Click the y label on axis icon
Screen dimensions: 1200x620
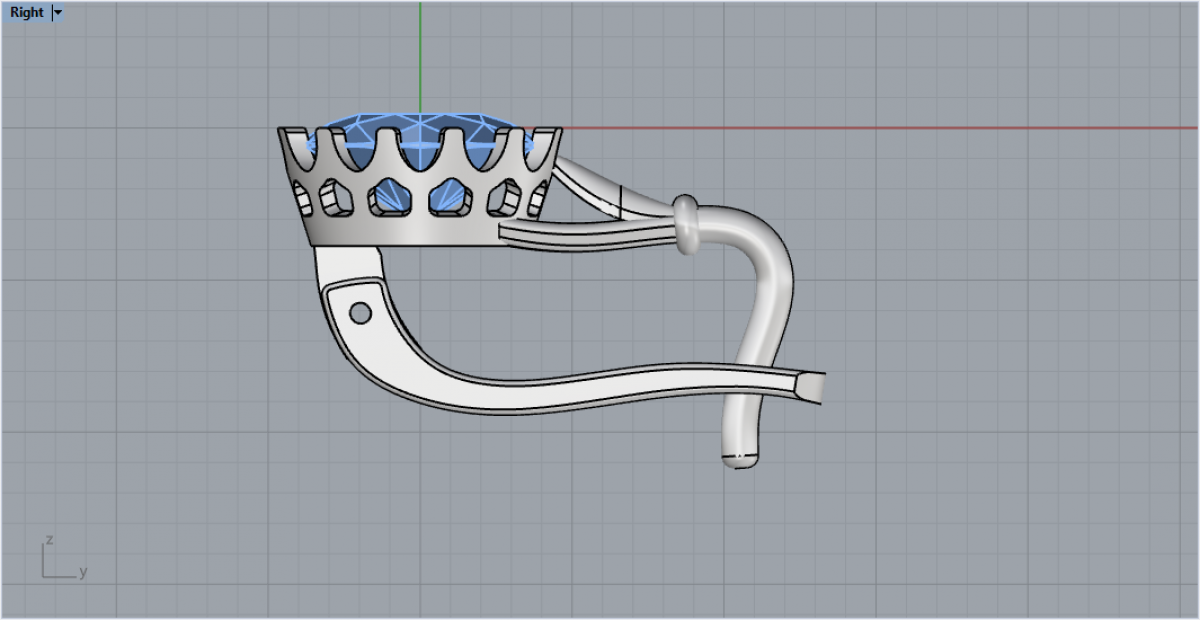tap(83, 573)
